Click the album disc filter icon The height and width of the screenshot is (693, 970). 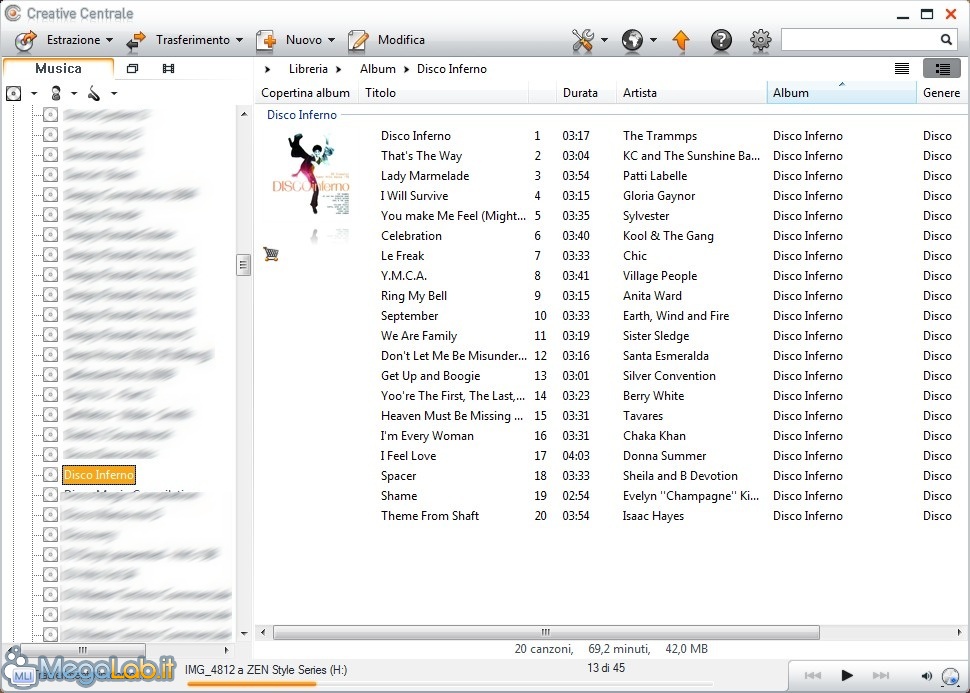[x=14, y=93]
